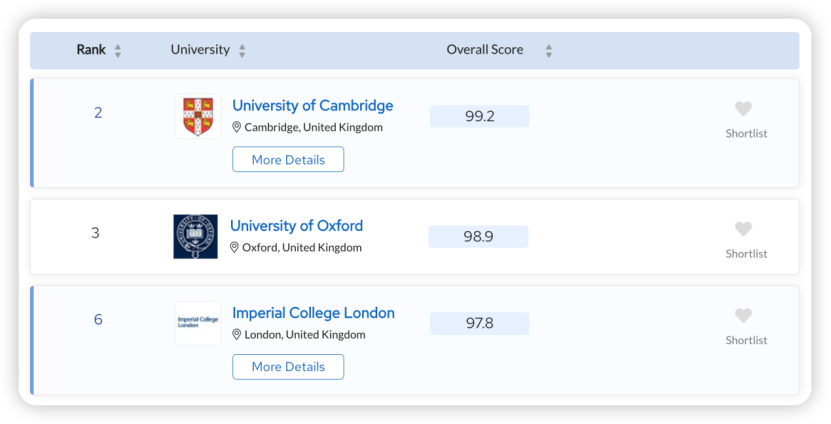
Task: Open More Details for Imperial College London
Action: click(288, 367)
